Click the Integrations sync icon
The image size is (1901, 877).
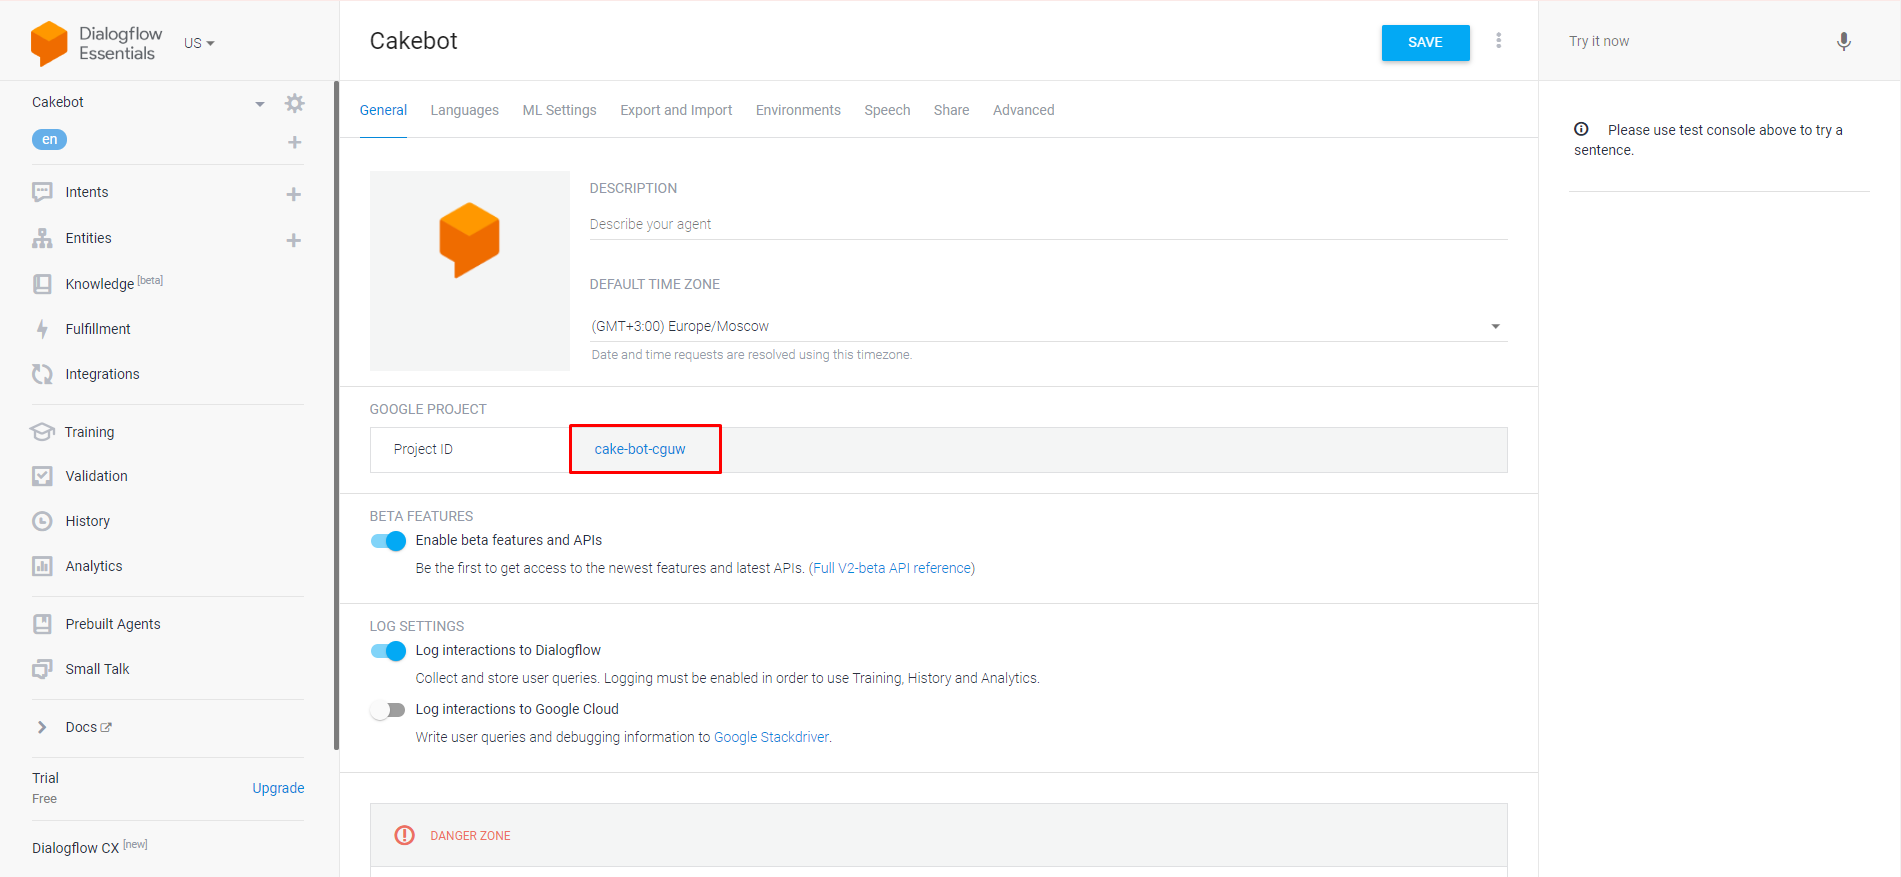point(42,374)
